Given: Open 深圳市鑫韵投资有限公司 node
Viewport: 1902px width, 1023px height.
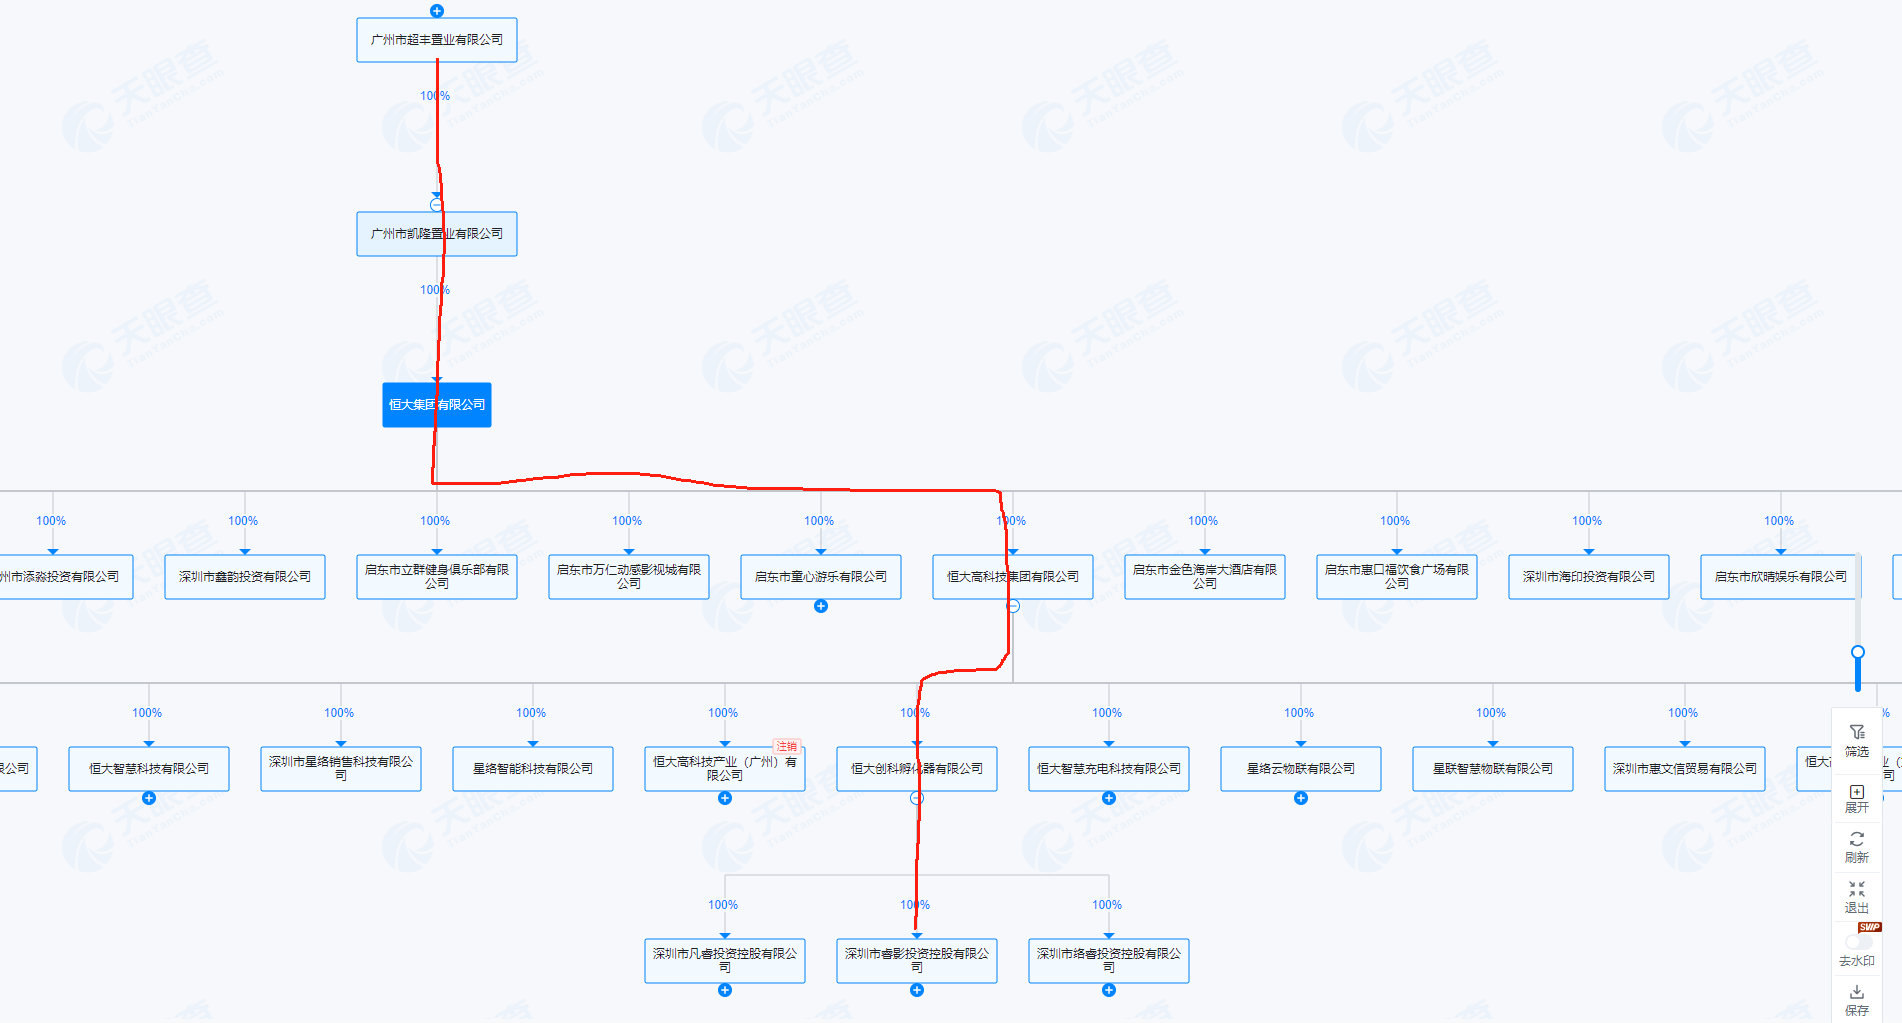Looking at the screenshot, I should click(245, 577).
